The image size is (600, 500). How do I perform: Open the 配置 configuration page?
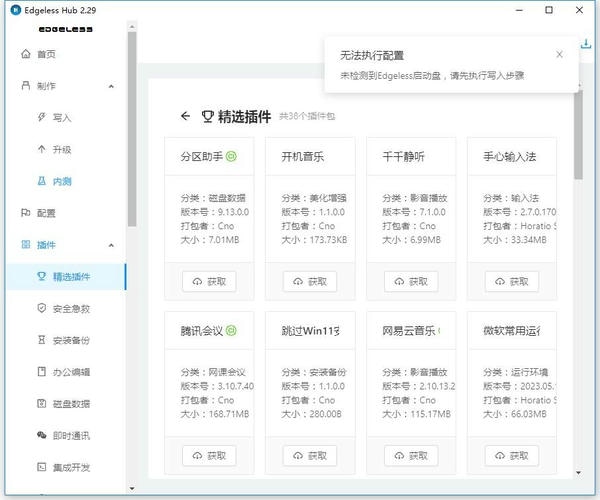(x=66, y=213)
